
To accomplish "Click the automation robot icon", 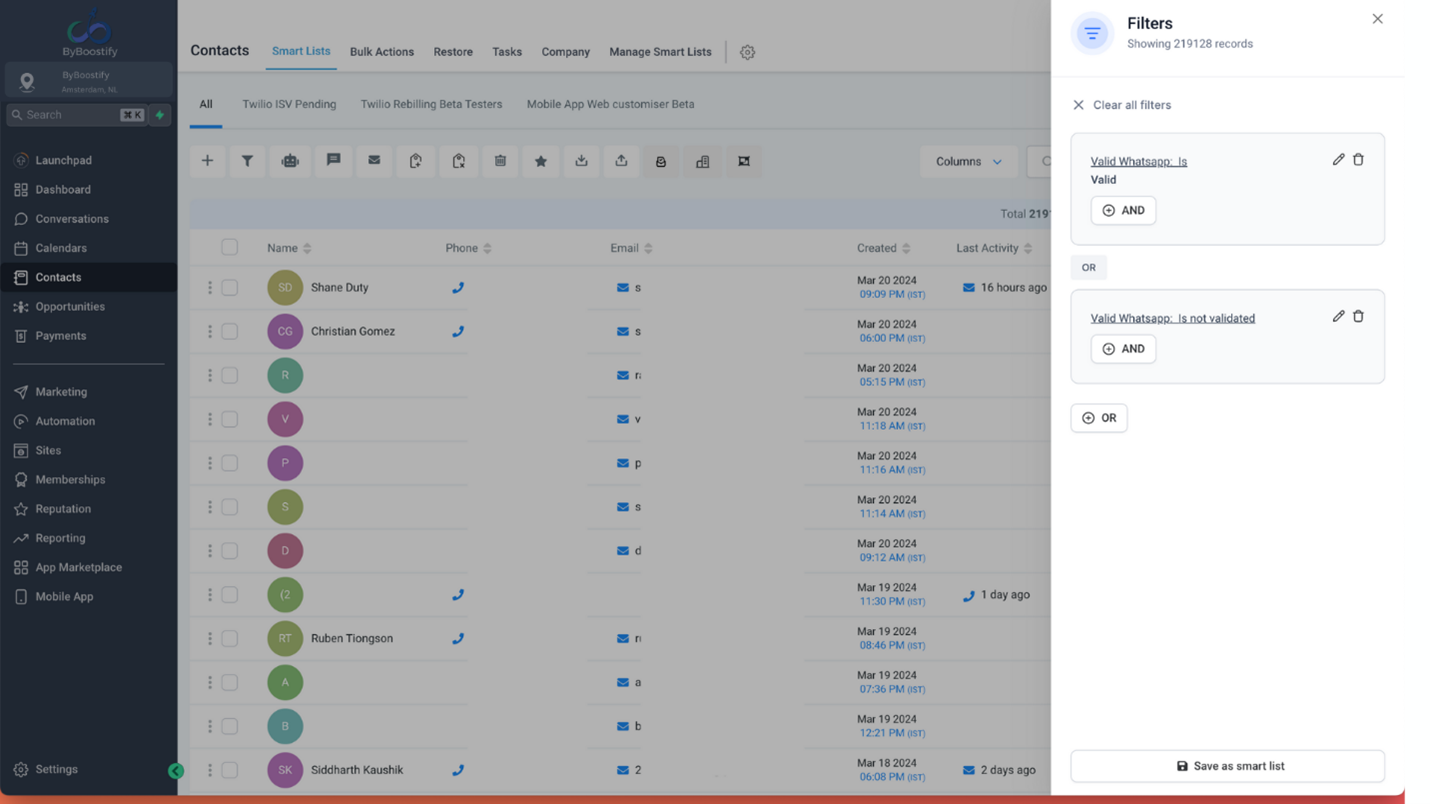I will tap(290, 161).
